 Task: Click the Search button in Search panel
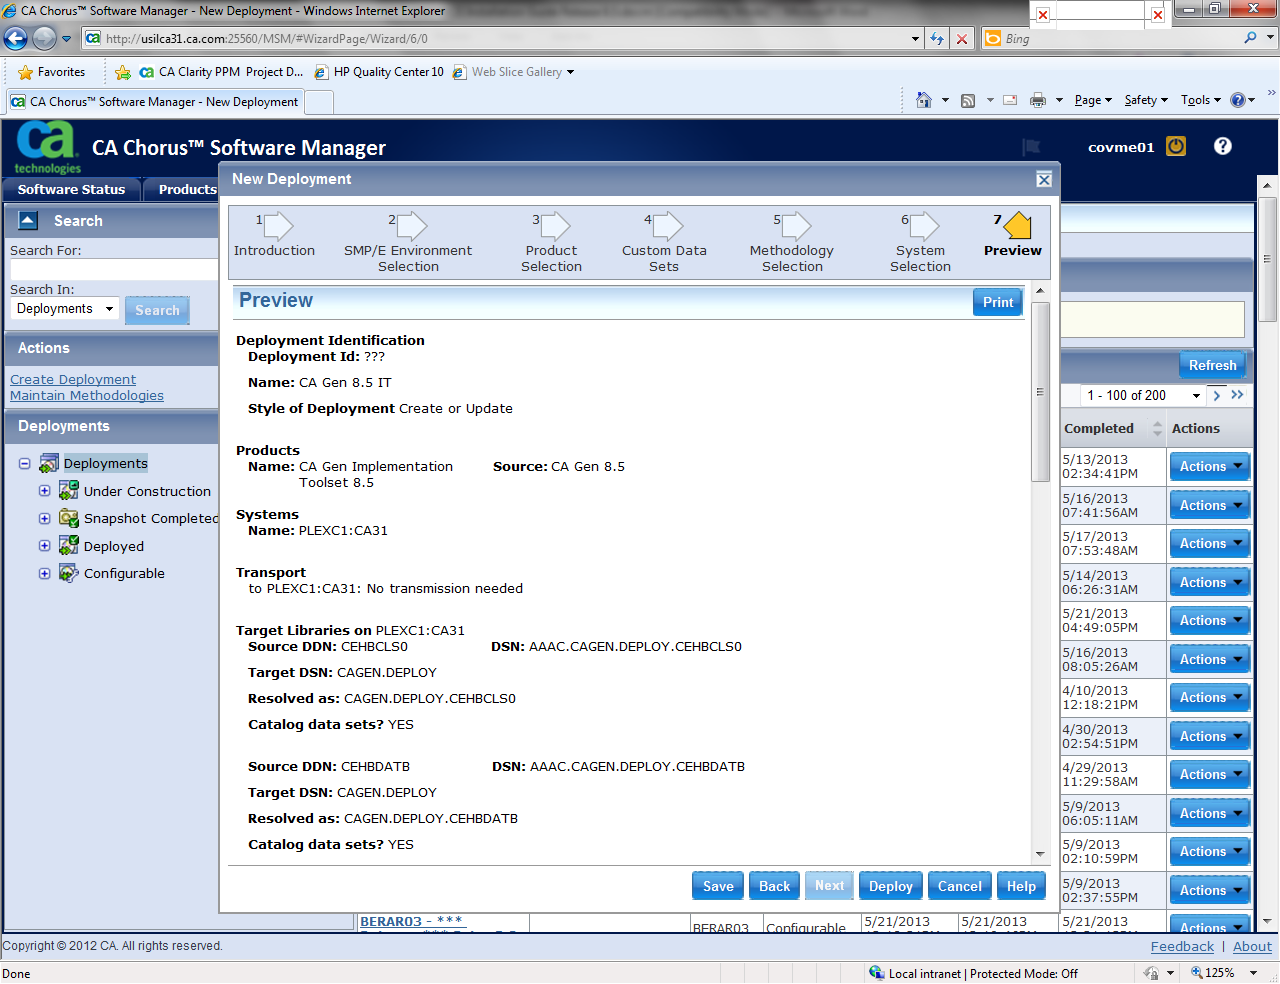[157, 310]
